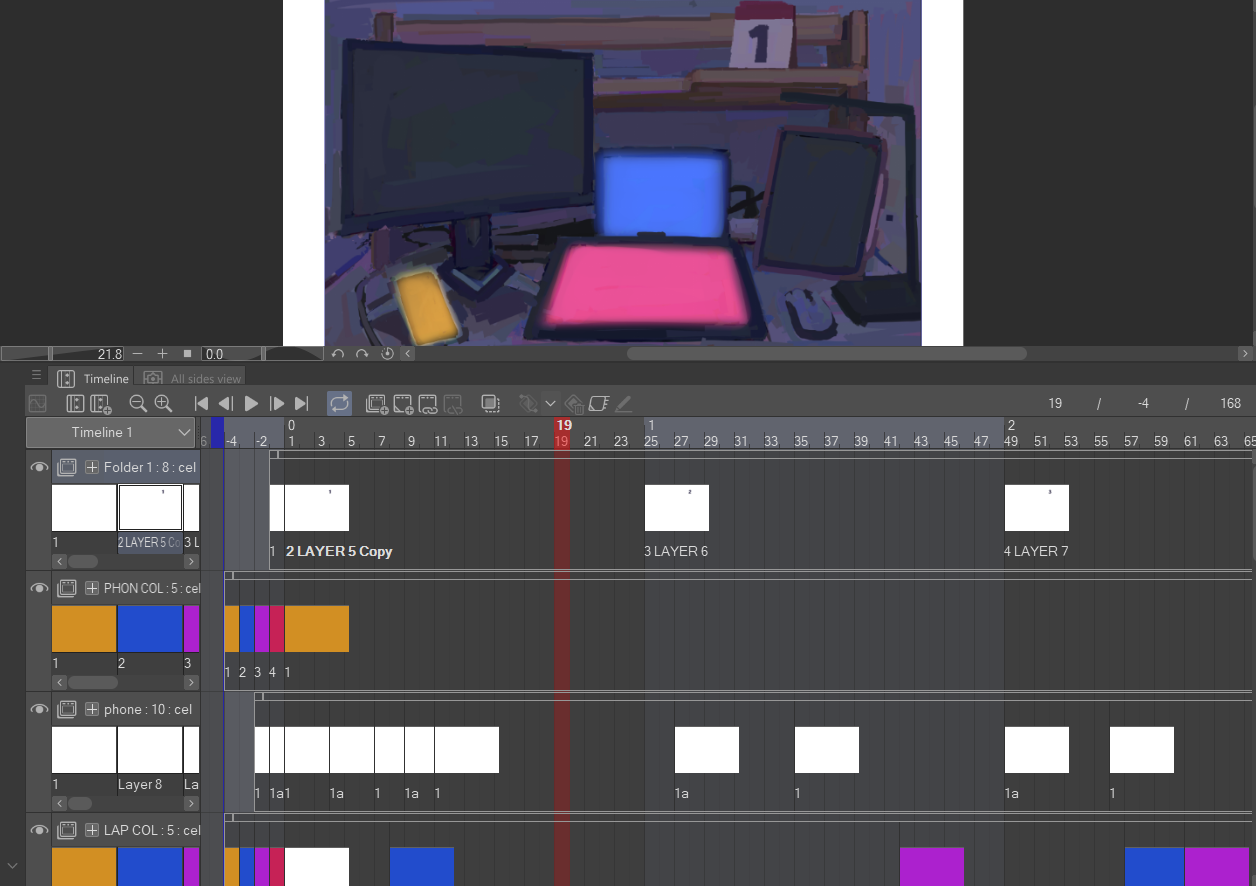Hide the phone animation track
1256x886 pixels.
(x=39, y=709)
